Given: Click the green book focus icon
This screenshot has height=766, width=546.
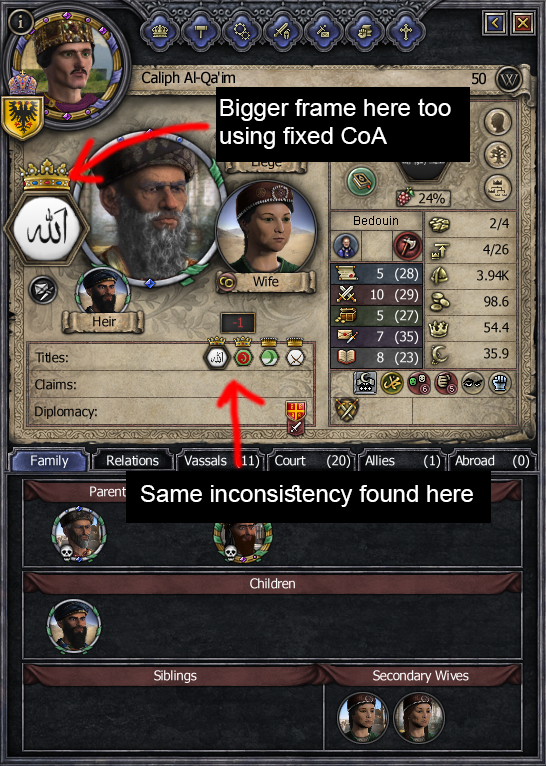Looking at the screenshot, I should pos(361,181).
